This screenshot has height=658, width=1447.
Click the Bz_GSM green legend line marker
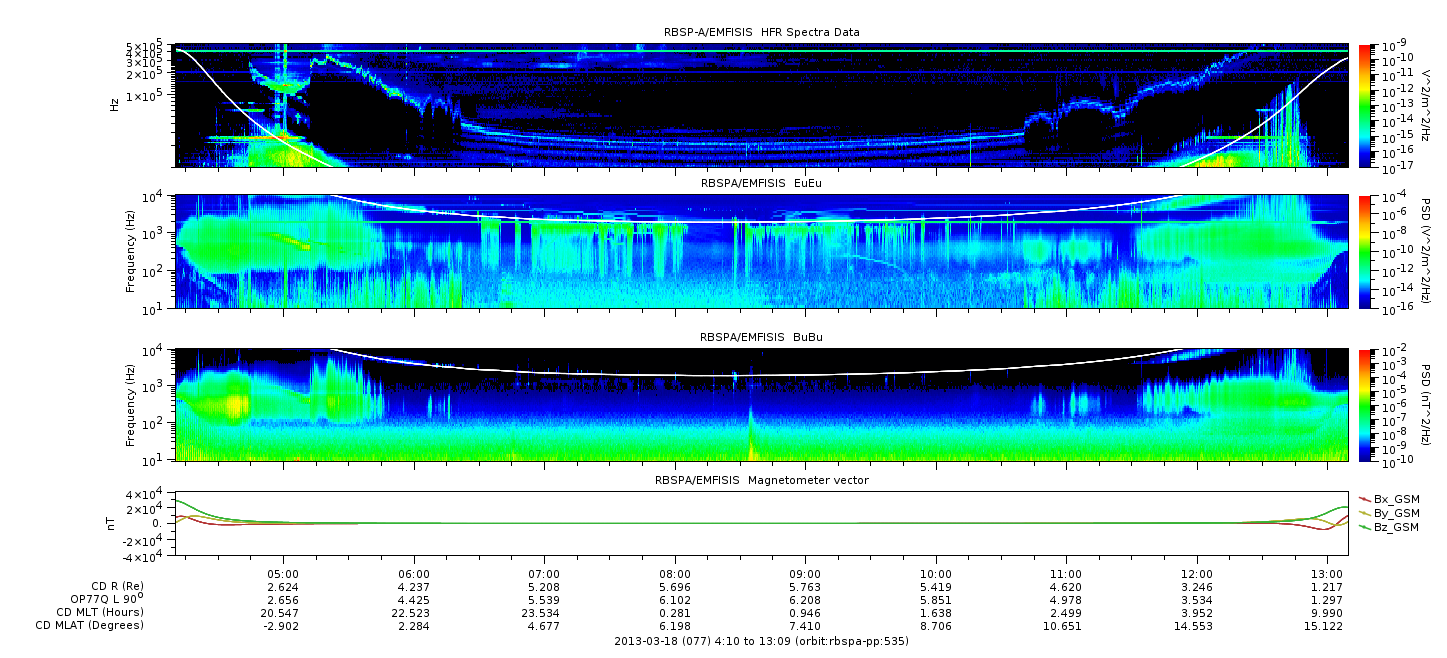click(x=1366, y=527)
